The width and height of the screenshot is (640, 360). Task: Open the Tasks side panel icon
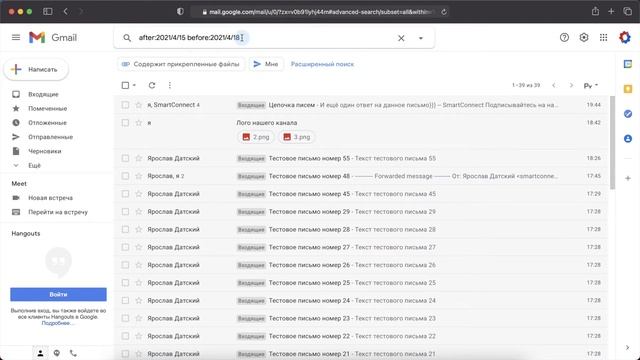628,114
